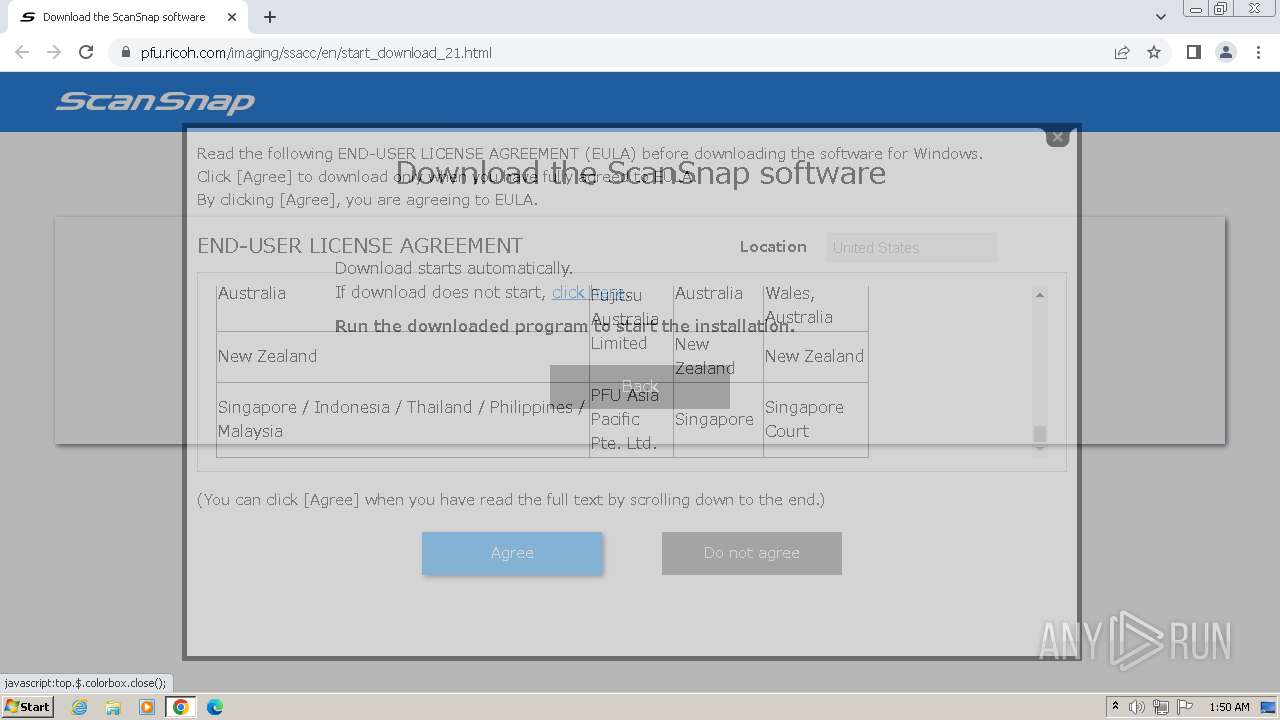This screenshot has height=720, width=1280.
Task: Click the address bar URL
Action: [316, 52]
